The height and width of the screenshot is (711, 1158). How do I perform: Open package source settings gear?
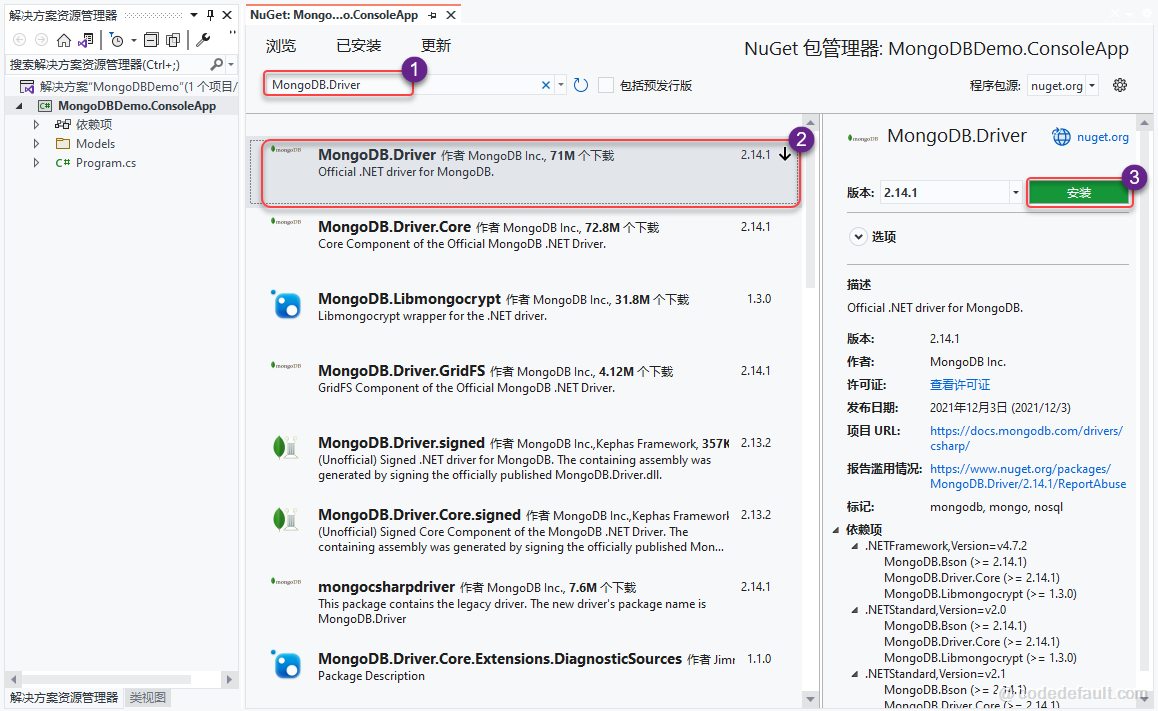click(x=1119, y=85)
